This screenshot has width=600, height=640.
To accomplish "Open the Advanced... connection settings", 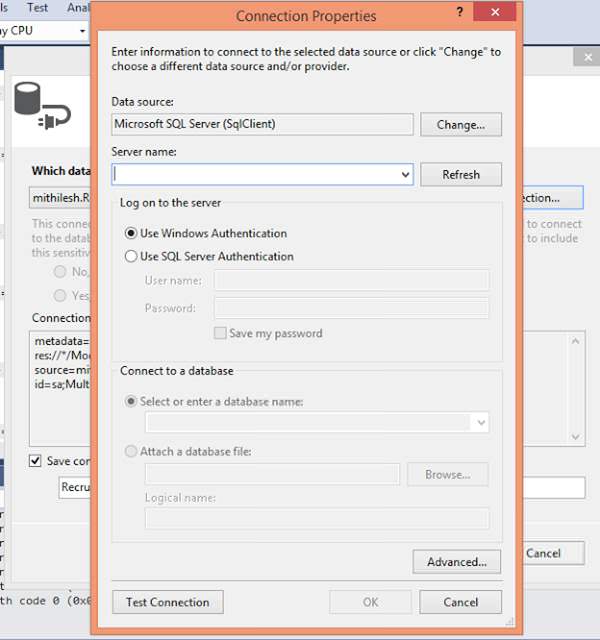I will [x=457, y=562].
